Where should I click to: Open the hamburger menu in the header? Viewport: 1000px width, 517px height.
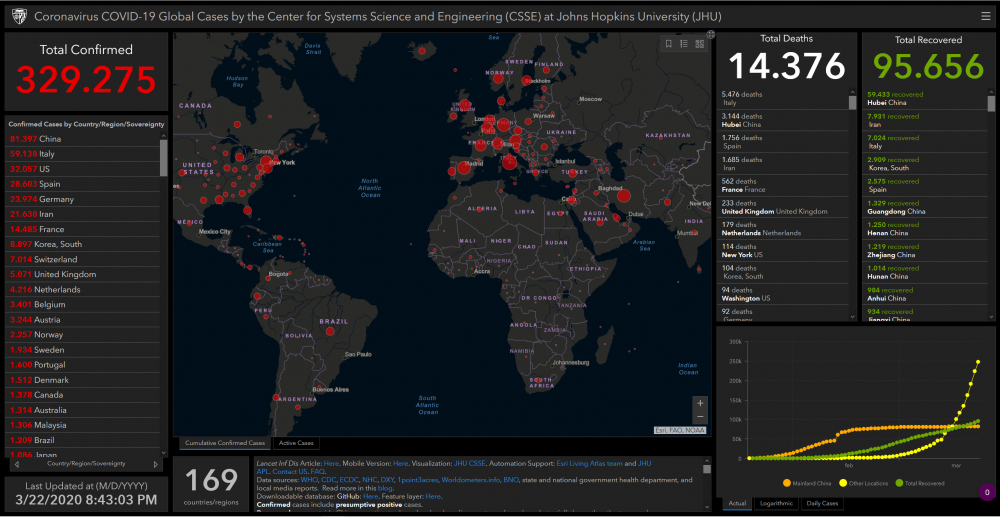coord(985,17)
